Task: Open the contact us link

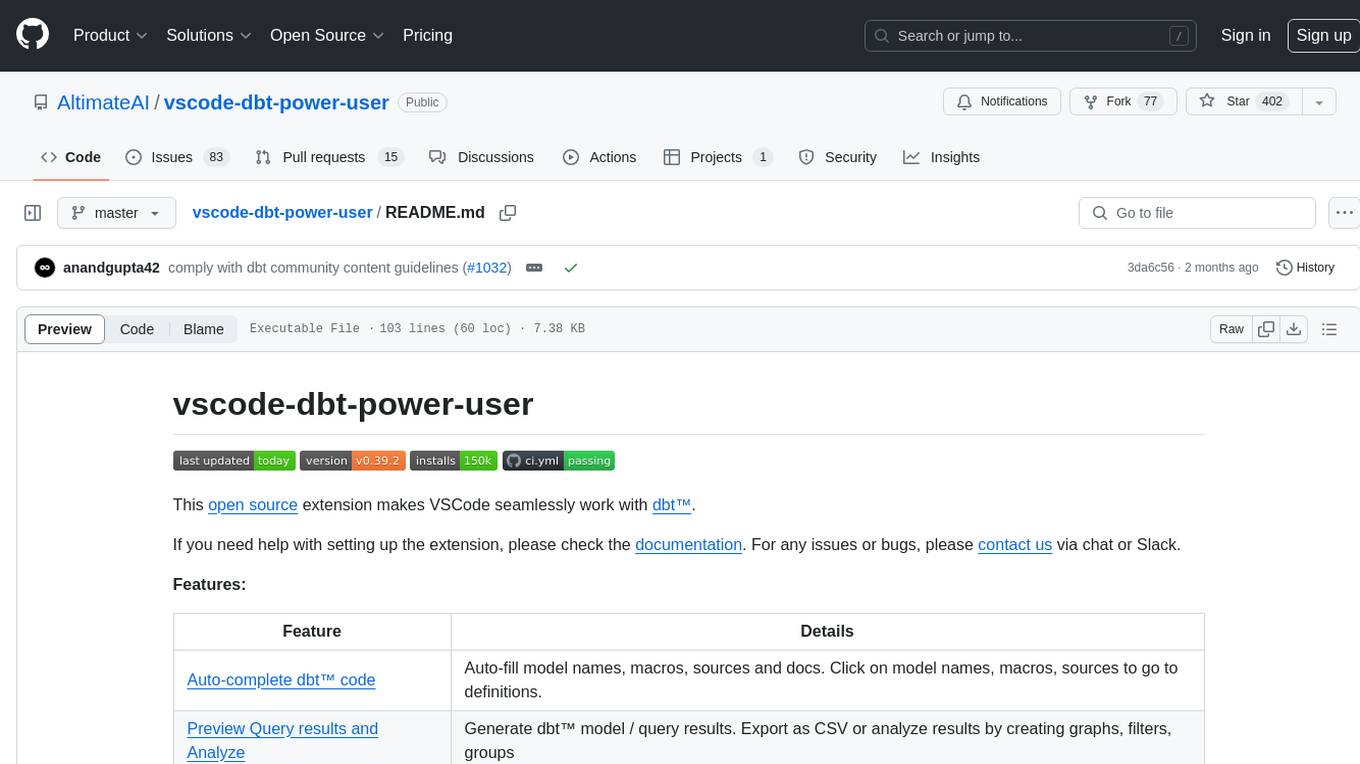Action: click(x=1015, y=545)
